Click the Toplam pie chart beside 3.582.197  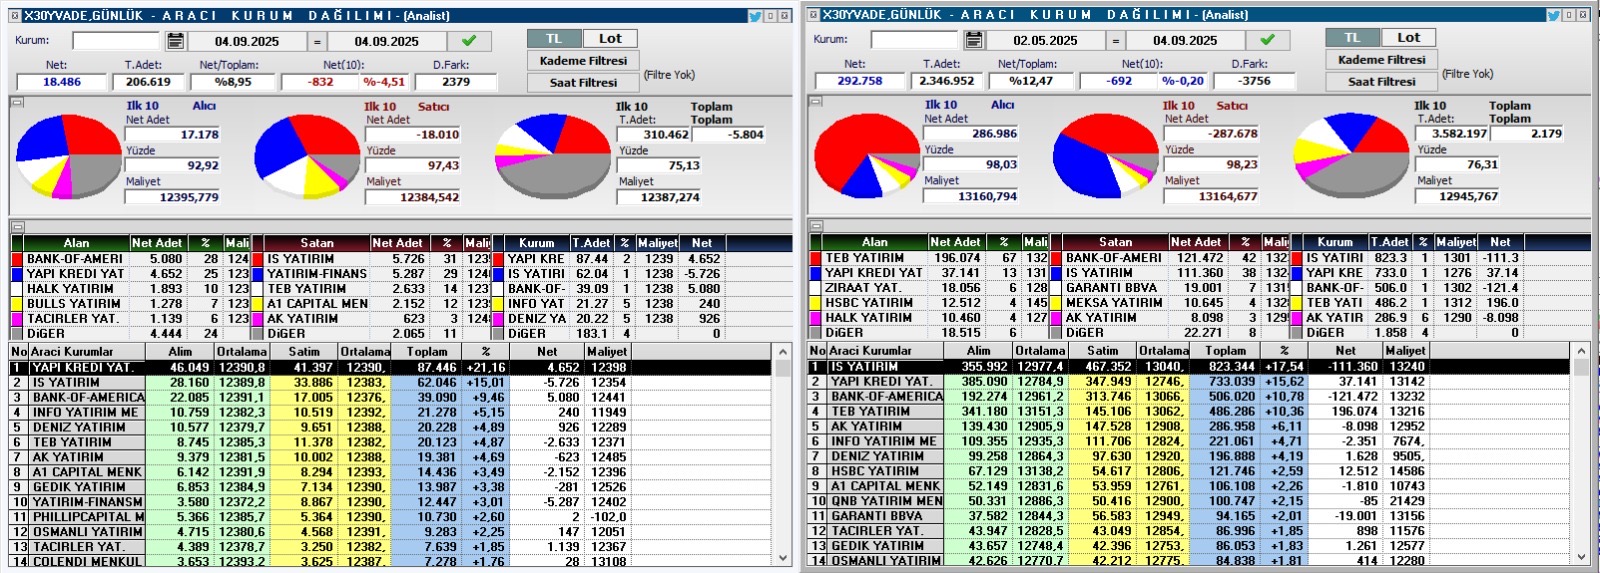1352,156
